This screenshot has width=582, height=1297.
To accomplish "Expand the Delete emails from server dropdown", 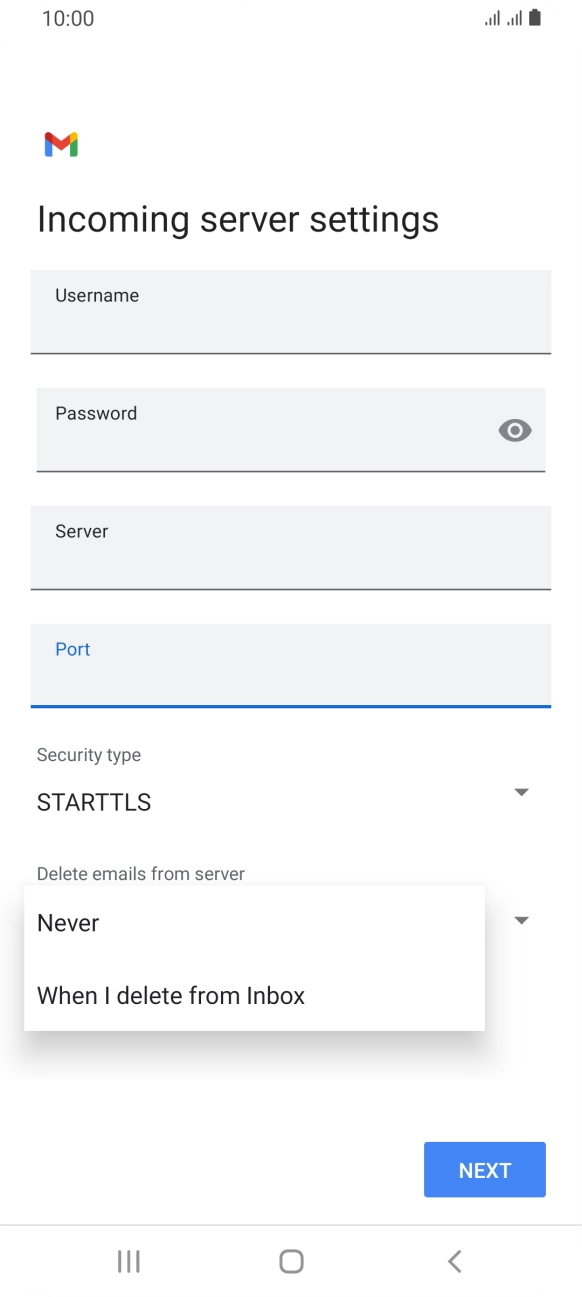I will 521,919.
